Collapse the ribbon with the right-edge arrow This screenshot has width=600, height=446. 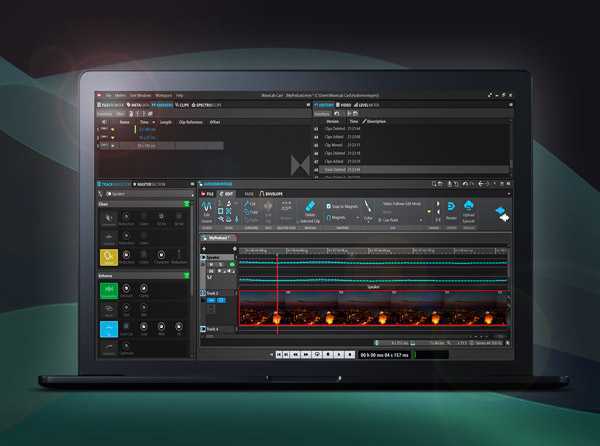[509, 194]
